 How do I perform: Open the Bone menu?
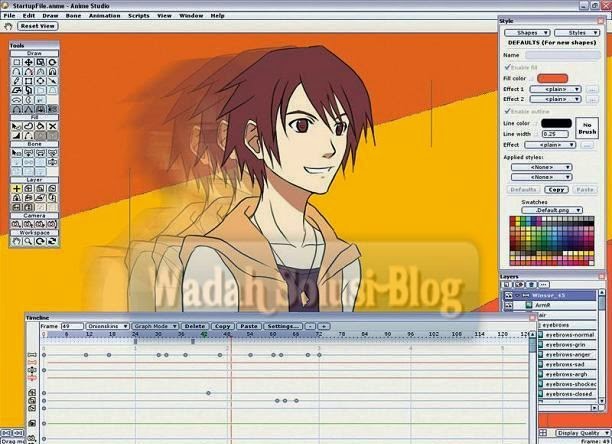click(73, 16)
